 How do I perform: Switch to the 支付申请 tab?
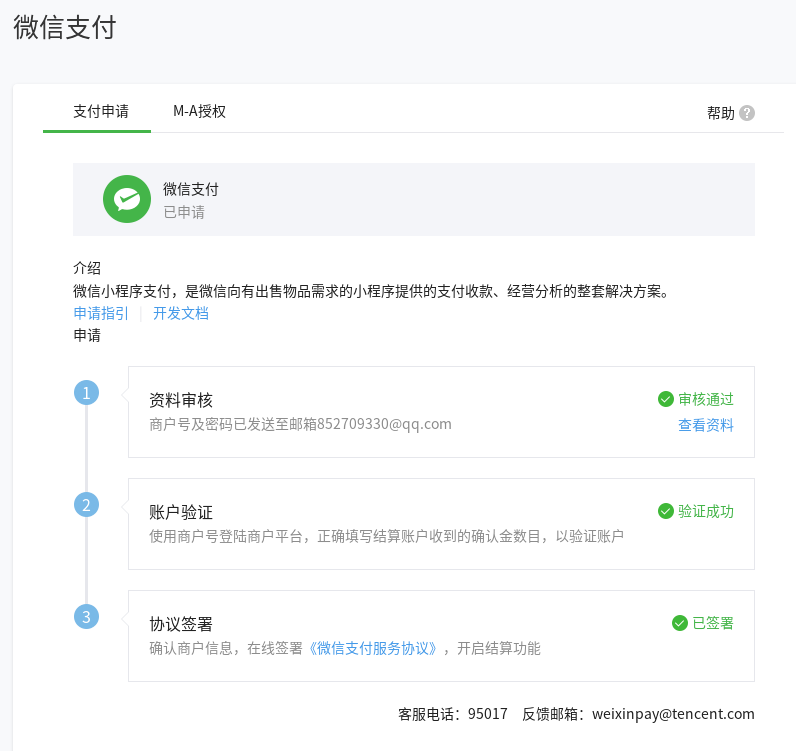(101, 111)
